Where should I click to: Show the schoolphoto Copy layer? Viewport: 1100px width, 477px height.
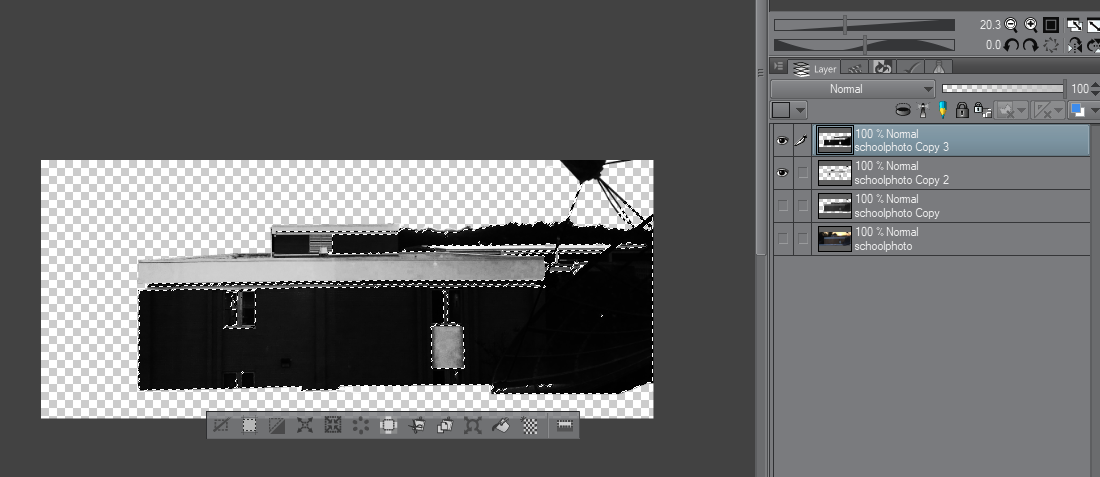click(x=782, y=206)
